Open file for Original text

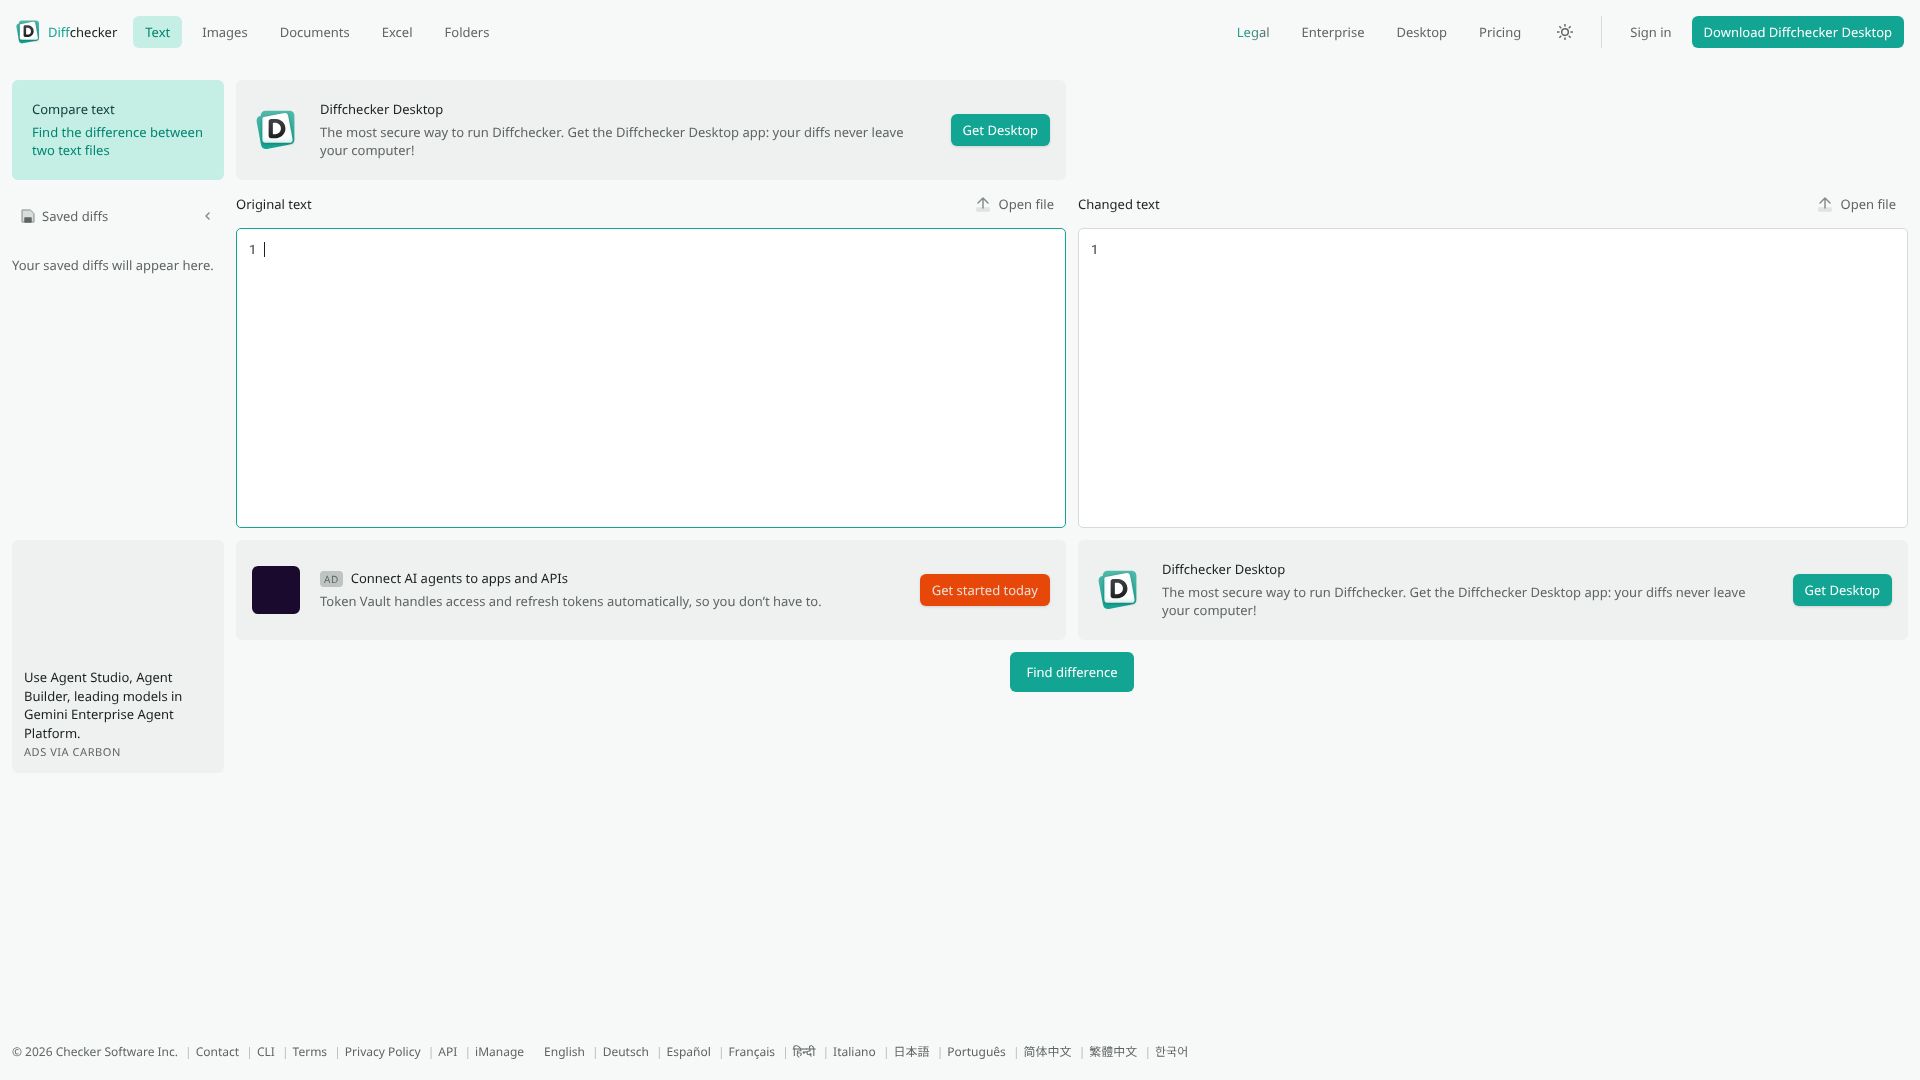tap(1015, 204)
